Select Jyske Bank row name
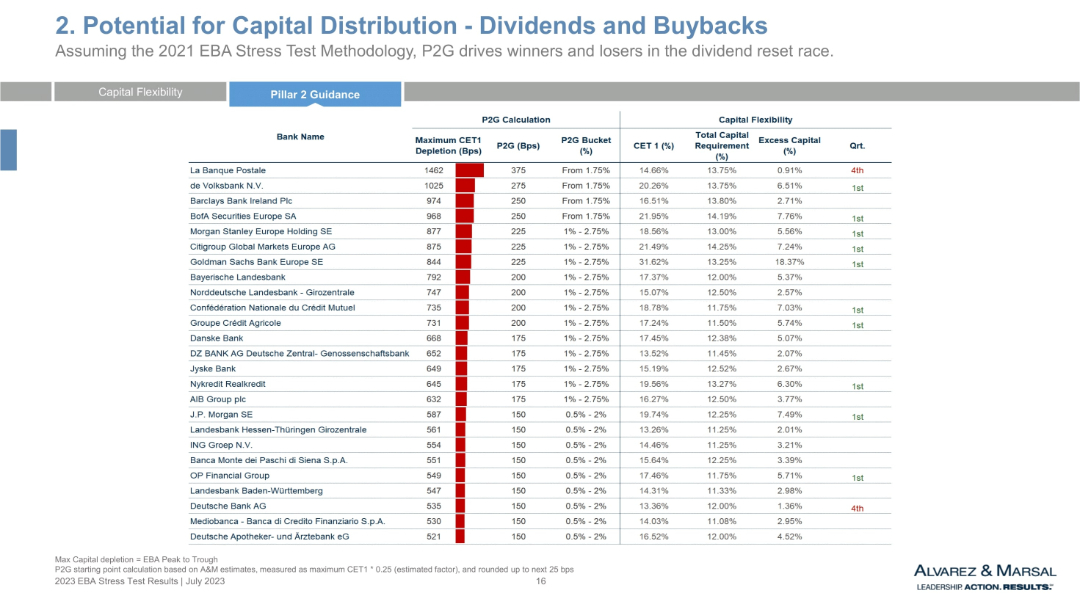This screenshot has height=607, width=1080. point(213,369)
